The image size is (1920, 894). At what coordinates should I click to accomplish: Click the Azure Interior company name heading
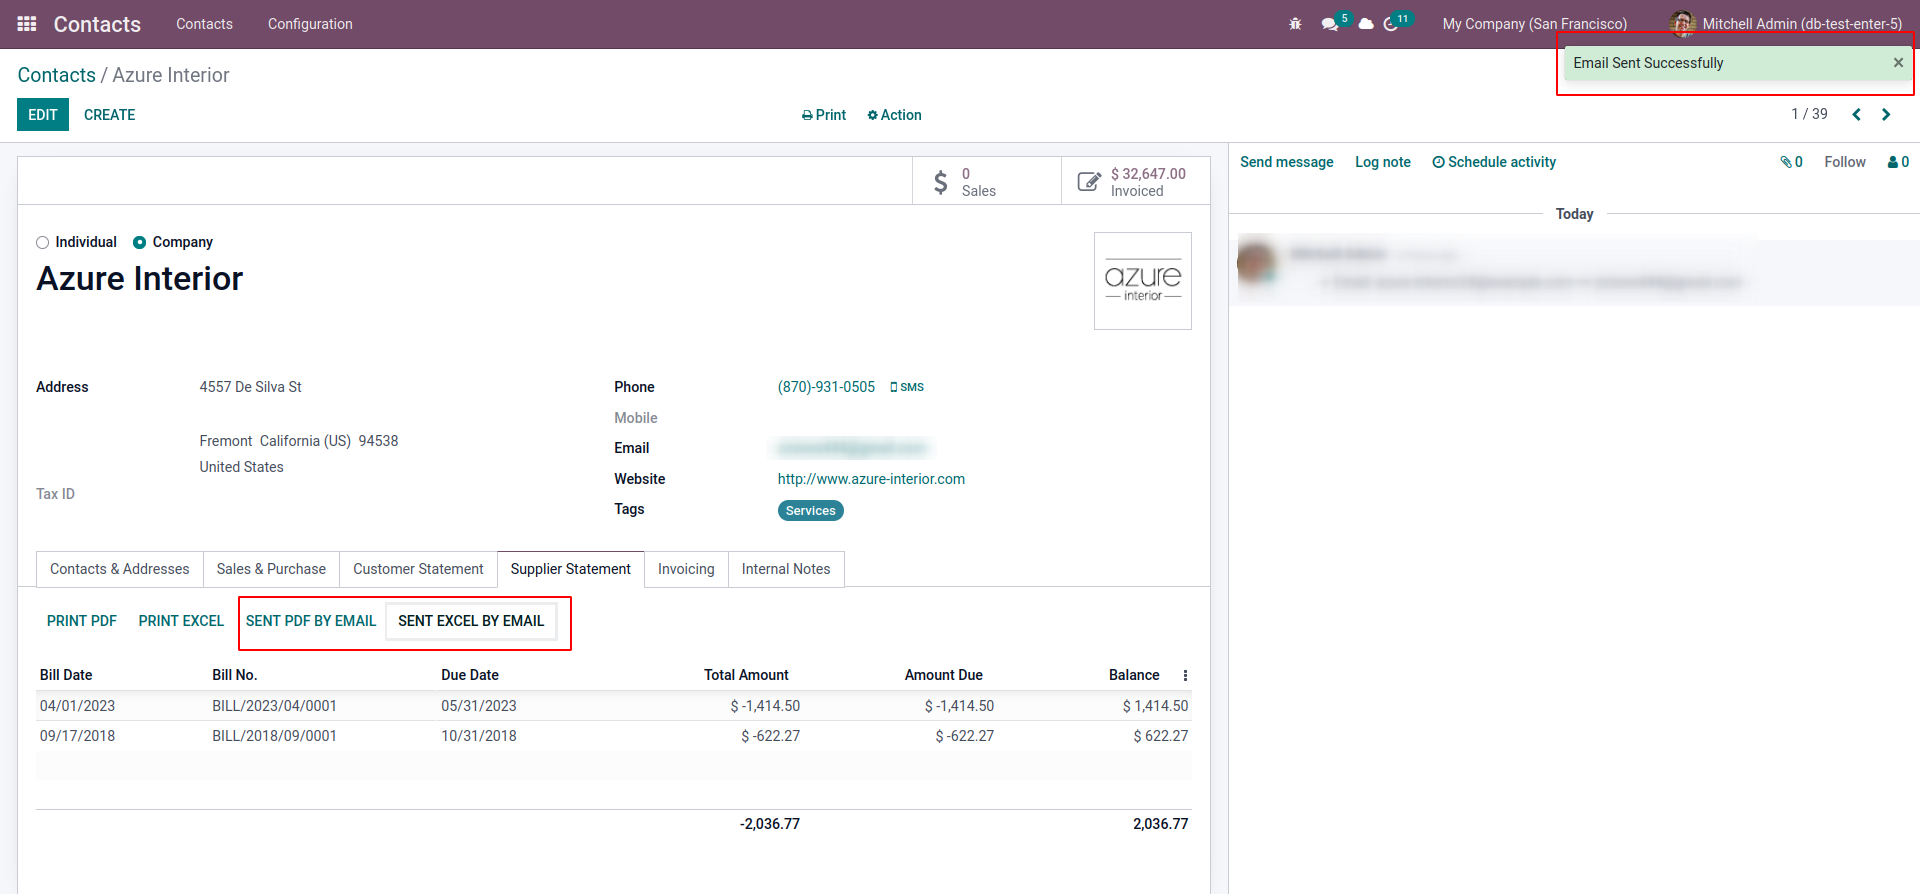(x=140, y=279)
